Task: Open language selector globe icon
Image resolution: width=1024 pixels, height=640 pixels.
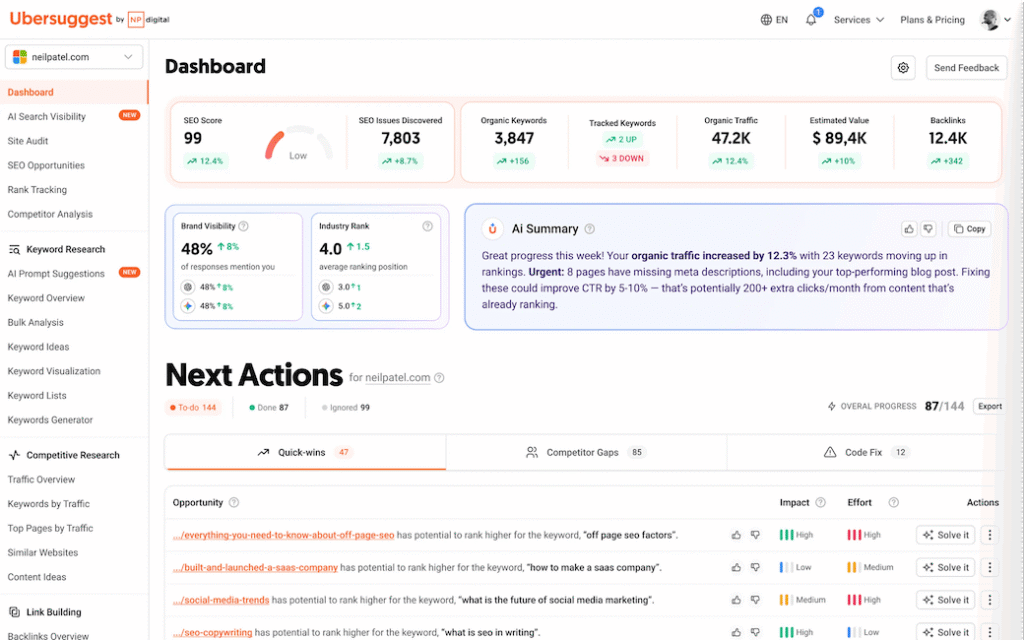Action: point(766,20)
